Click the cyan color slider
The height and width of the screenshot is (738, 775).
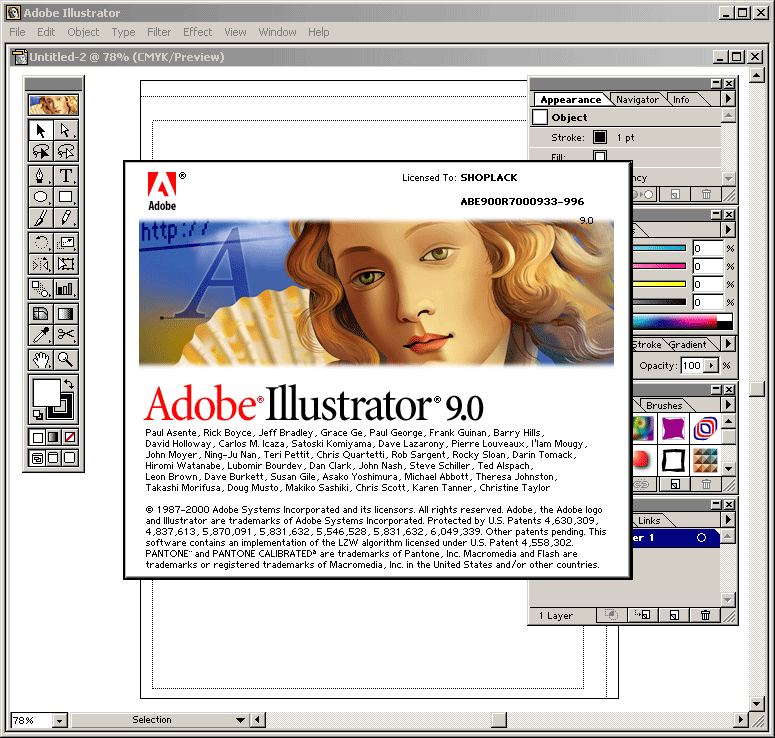(660, 248)
